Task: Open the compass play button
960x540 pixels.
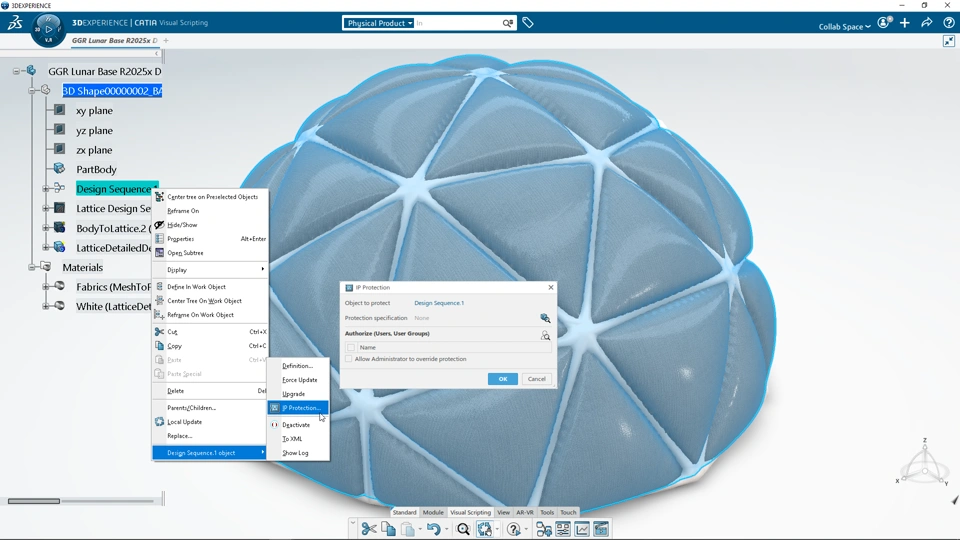Action: point(48,29)
